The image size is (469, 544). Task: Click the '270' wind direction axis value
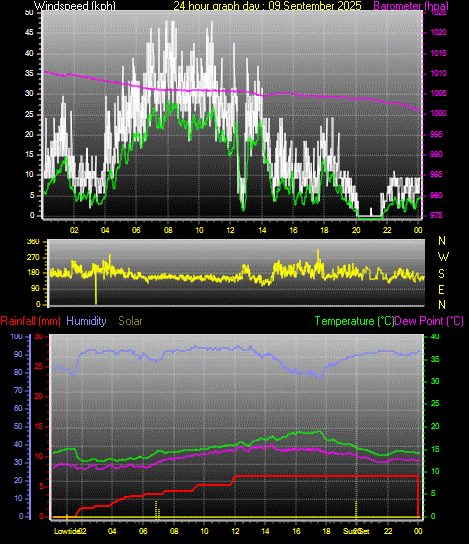(33, 257)
